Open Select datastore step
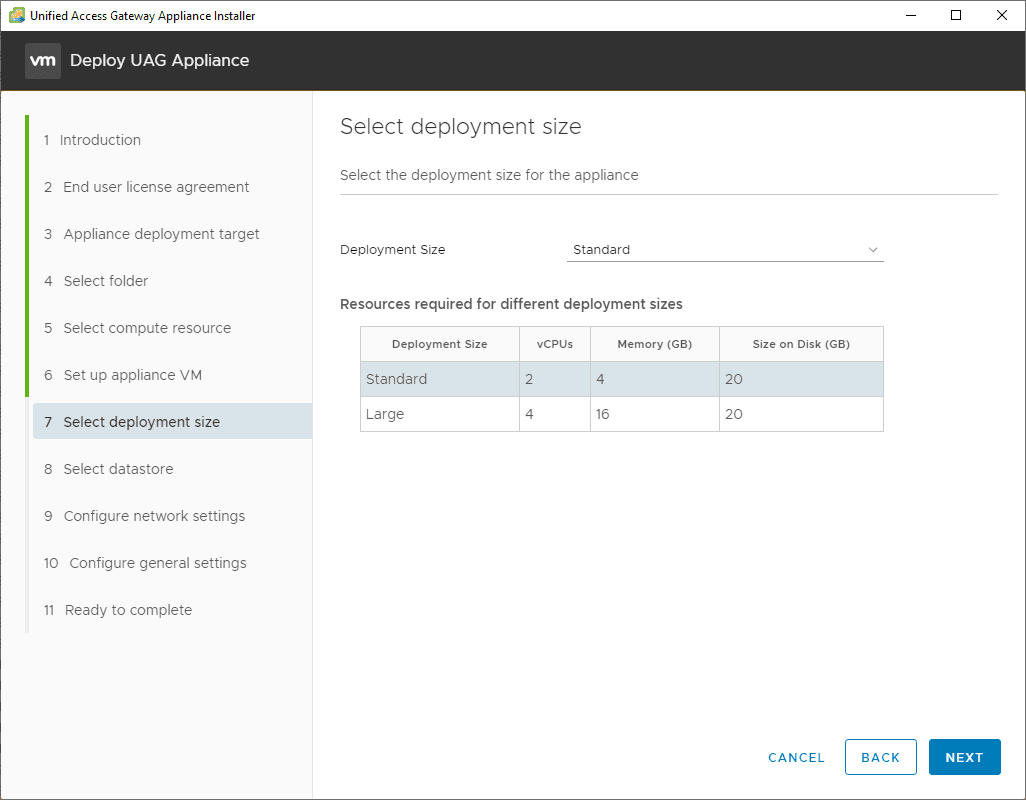This screenshot has height=800, width=1026. point(118,469)
